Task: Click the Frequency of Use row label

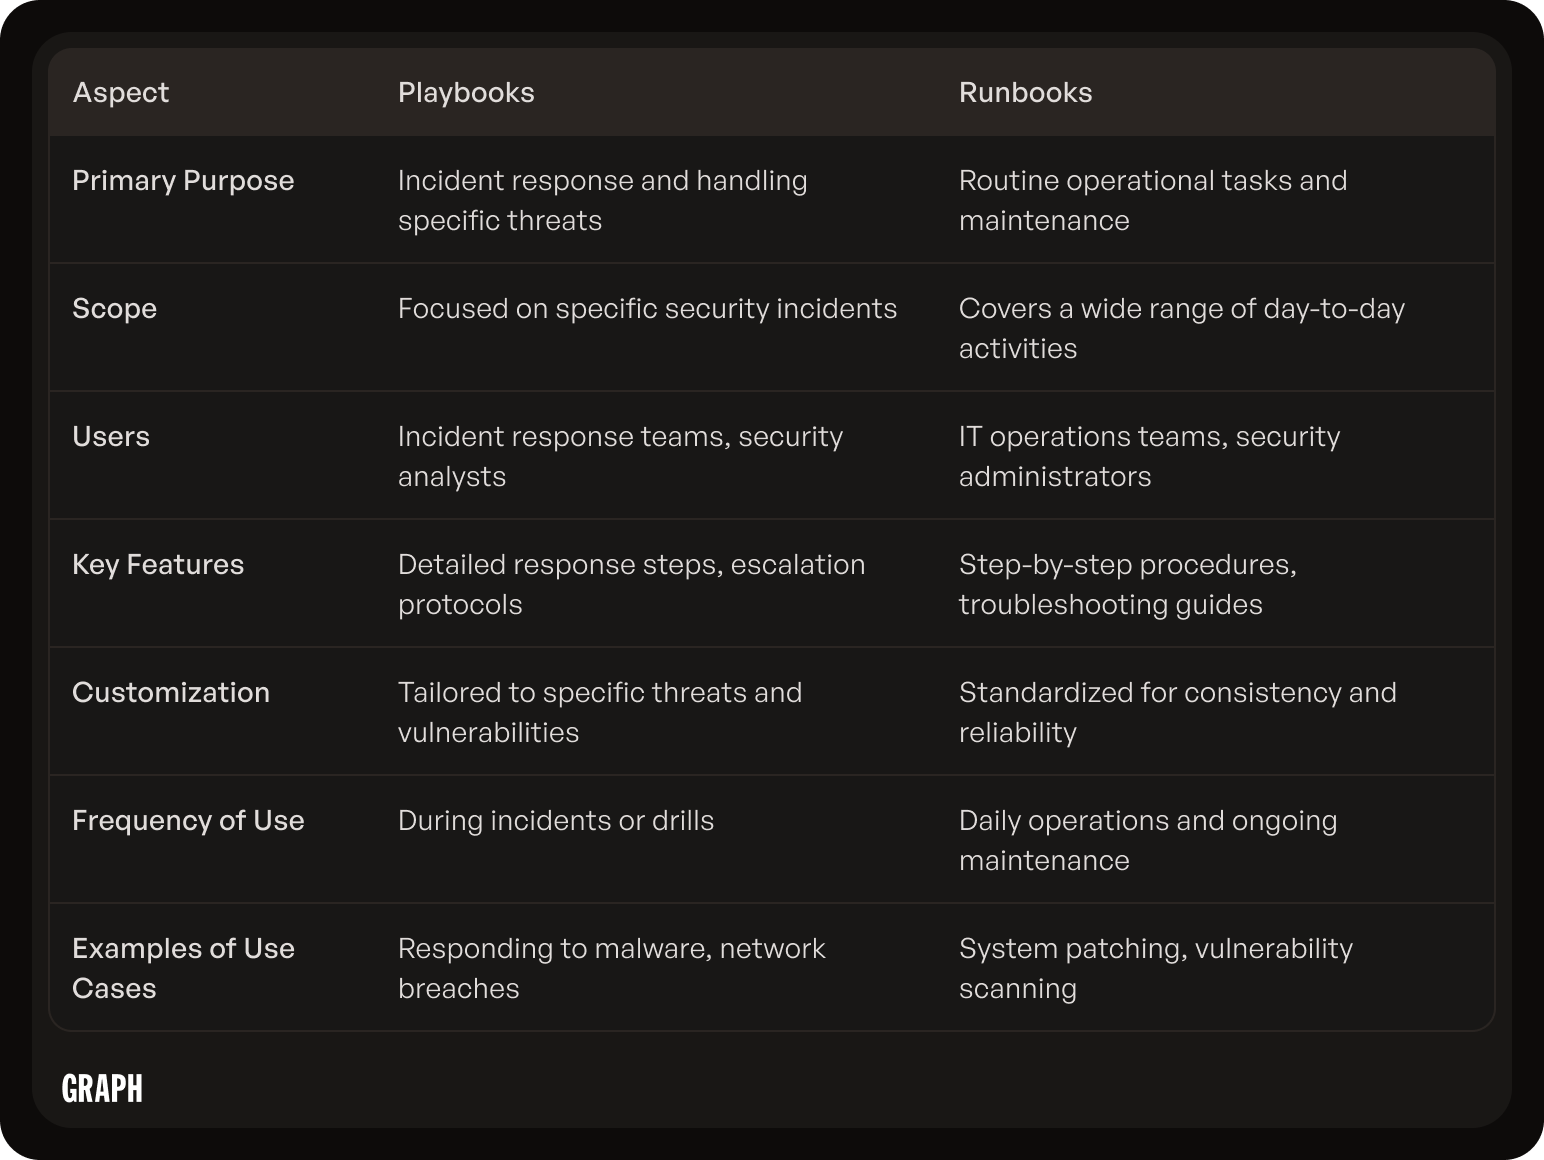Action: (188, 820)
